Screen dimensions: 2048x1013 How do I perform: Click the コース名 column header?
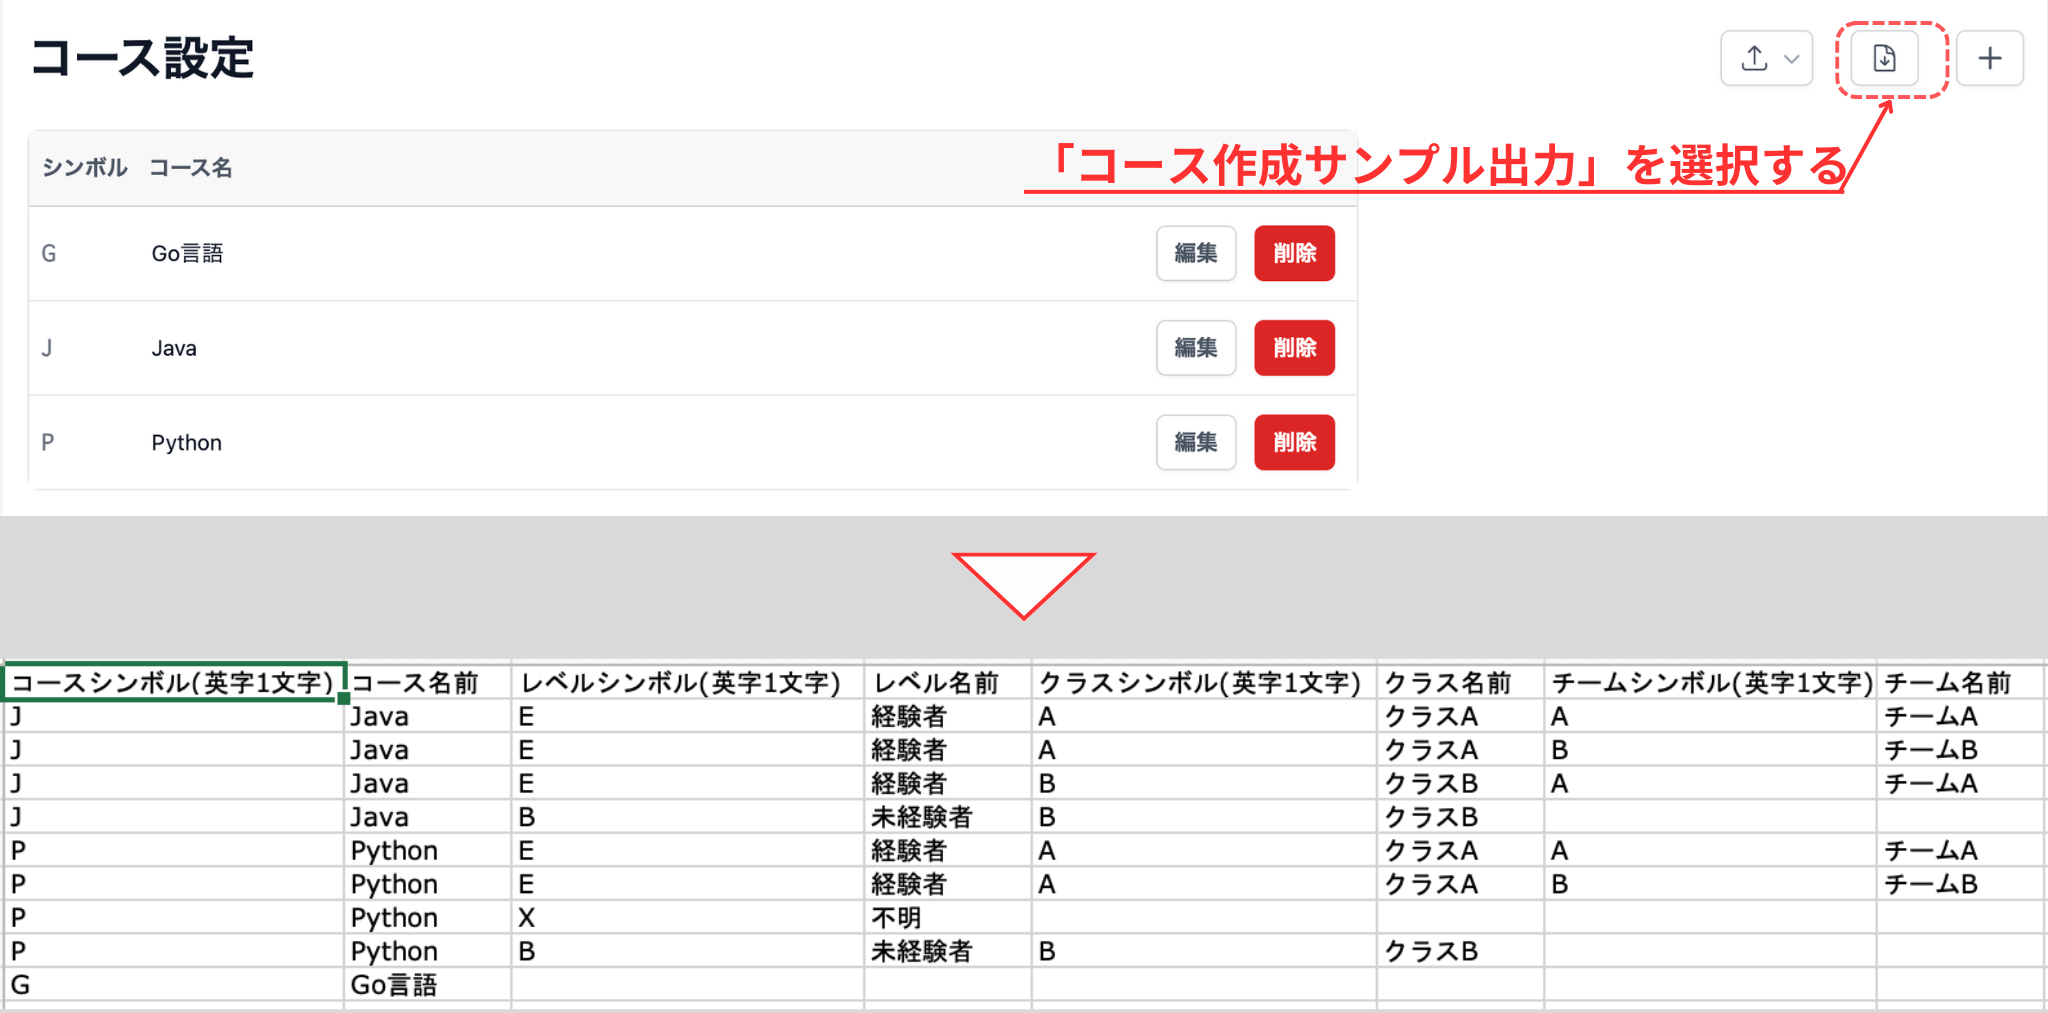click(x=191, y=167)
